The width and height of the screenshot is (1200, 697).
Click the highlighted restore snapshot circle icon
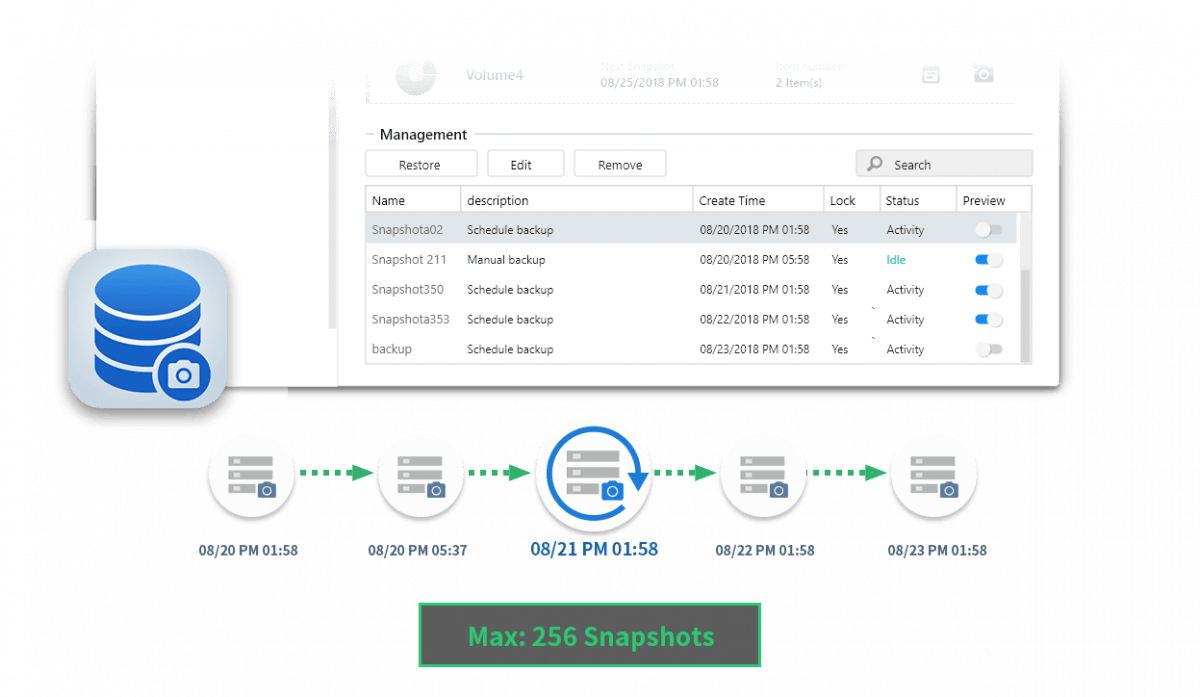click(594, 473)
